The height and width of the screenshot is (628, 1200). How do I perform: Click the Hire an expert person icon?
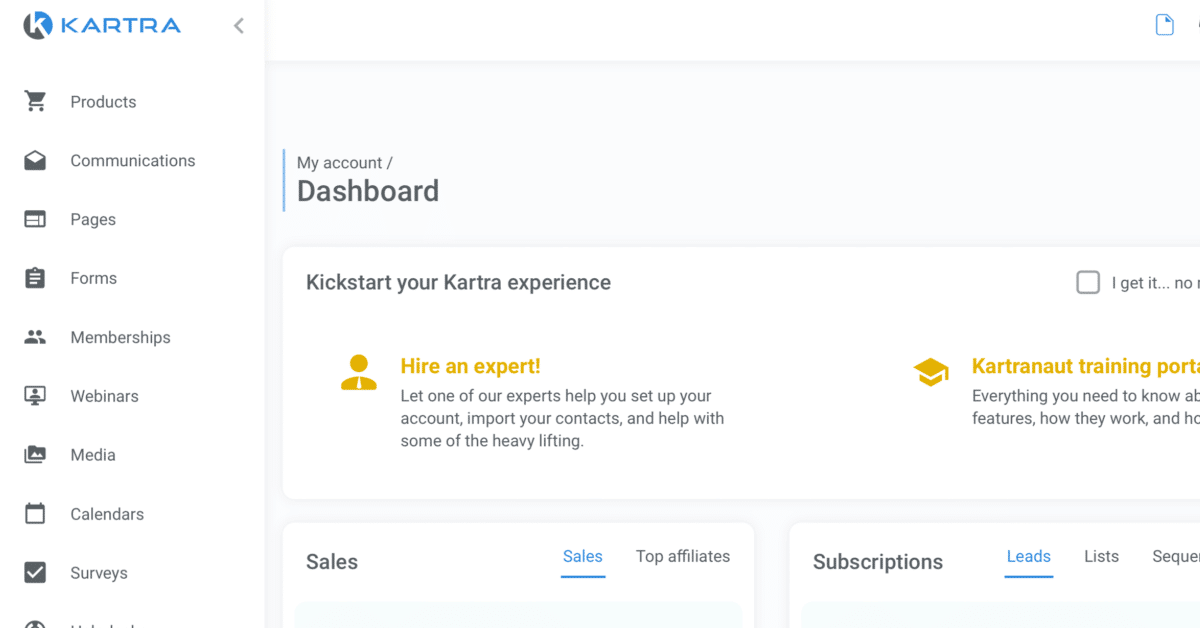pos(358,372)
